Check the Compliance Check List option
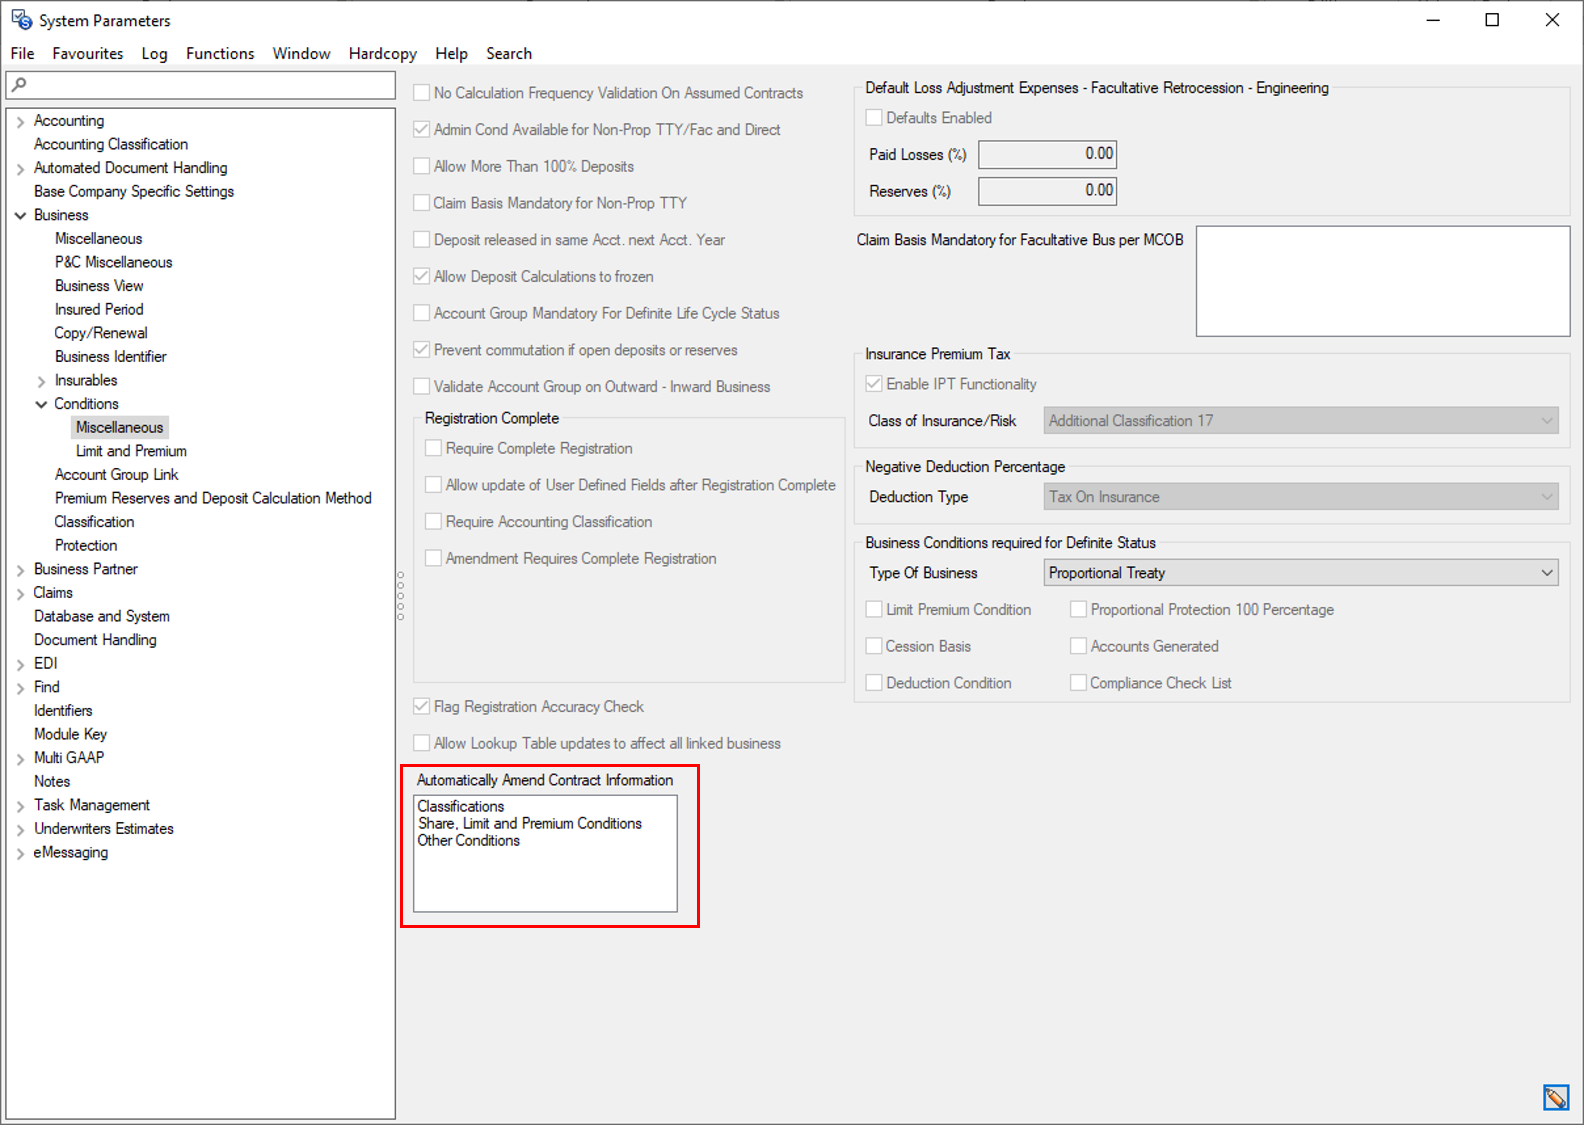 click(1079, 683)
